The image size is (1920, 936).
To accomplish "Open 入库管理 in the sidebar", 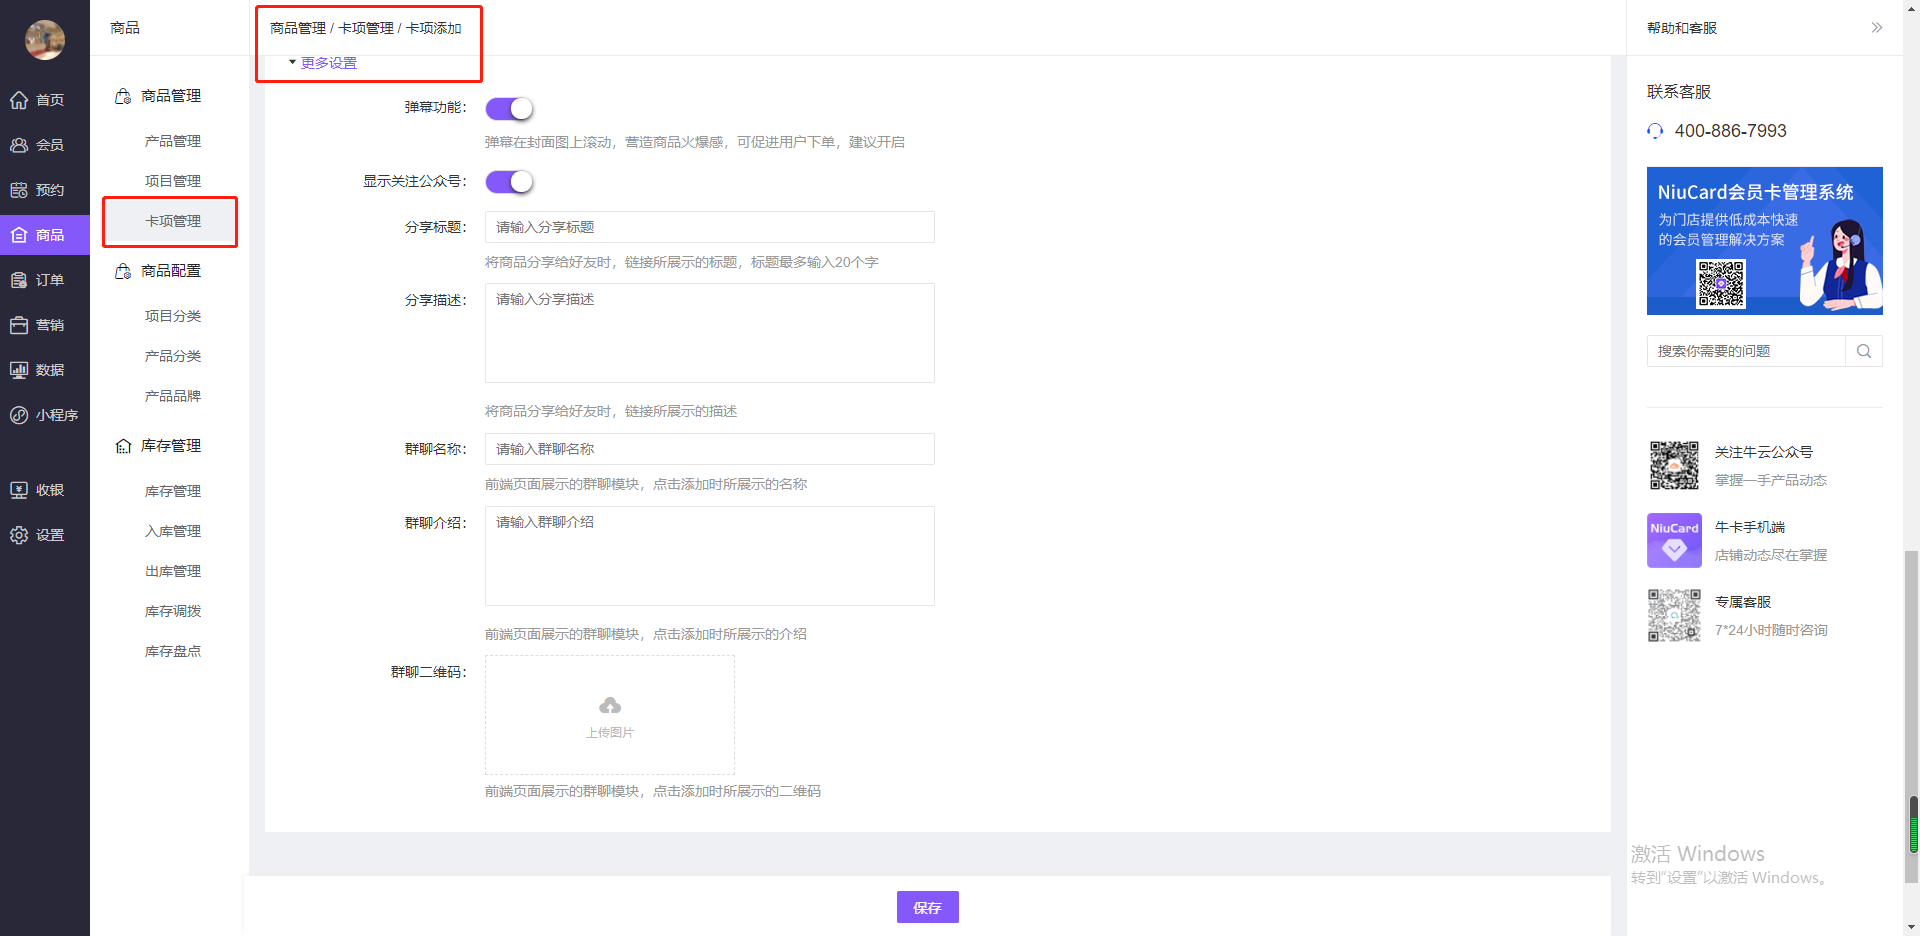I will [x=173, y=531].
